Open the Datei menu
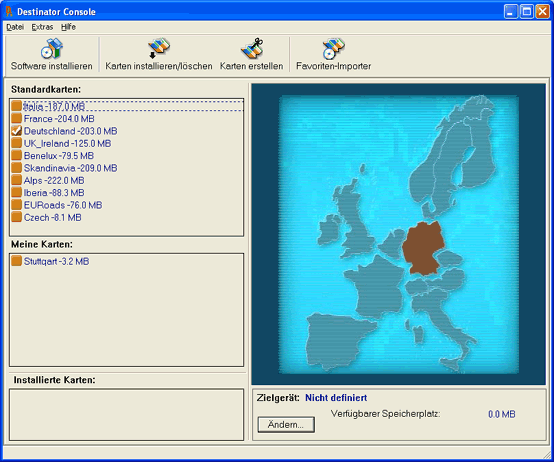This screenshot has height=462, width=554. pyautogui.click(x=15, y=27)
